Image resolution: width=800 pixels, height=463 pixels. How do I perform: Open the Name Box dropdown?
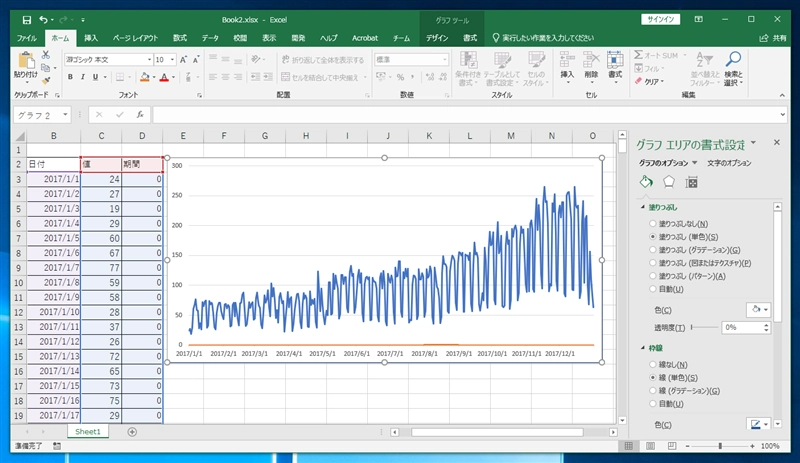pyautogui.click(x=65, y=115)
